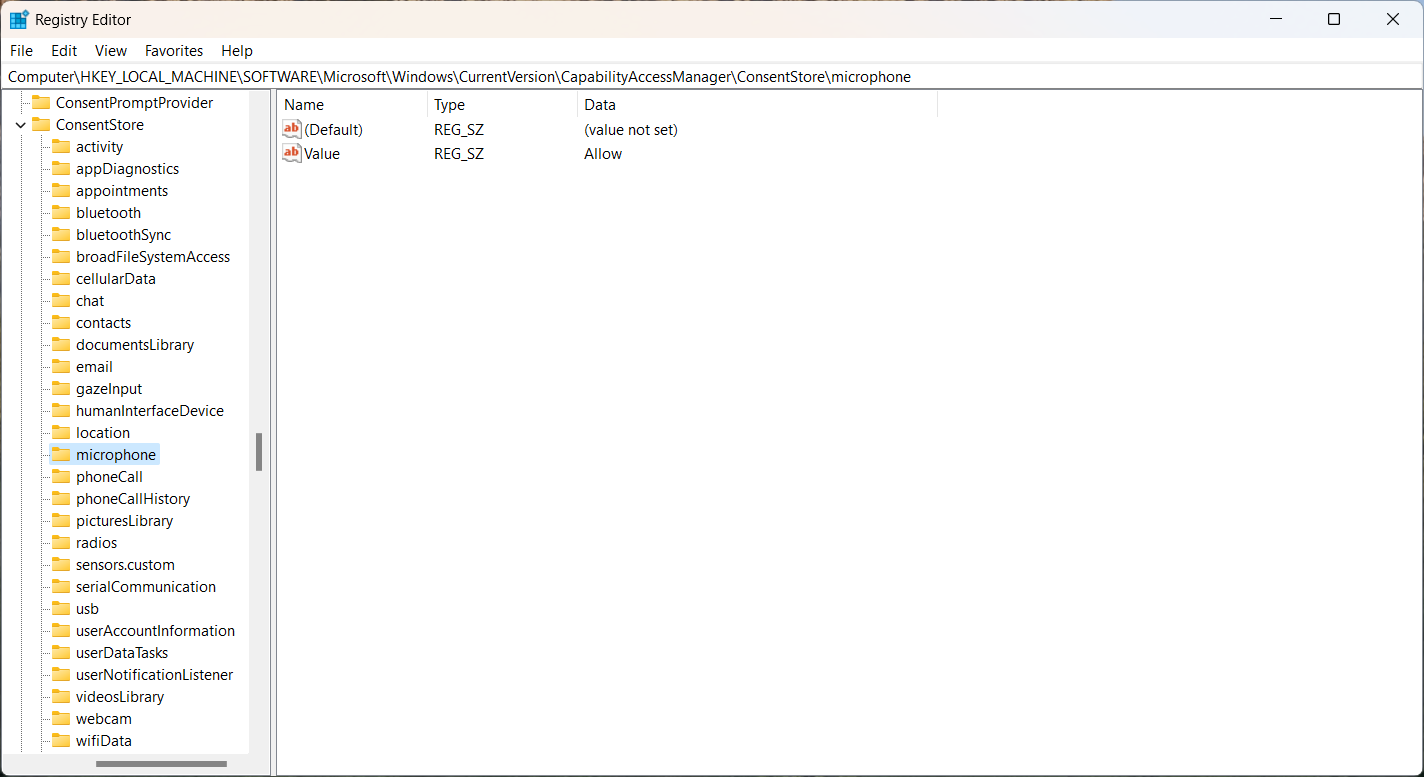
Task: Click the appDiagnostics key folder icon
Action: 63,168
